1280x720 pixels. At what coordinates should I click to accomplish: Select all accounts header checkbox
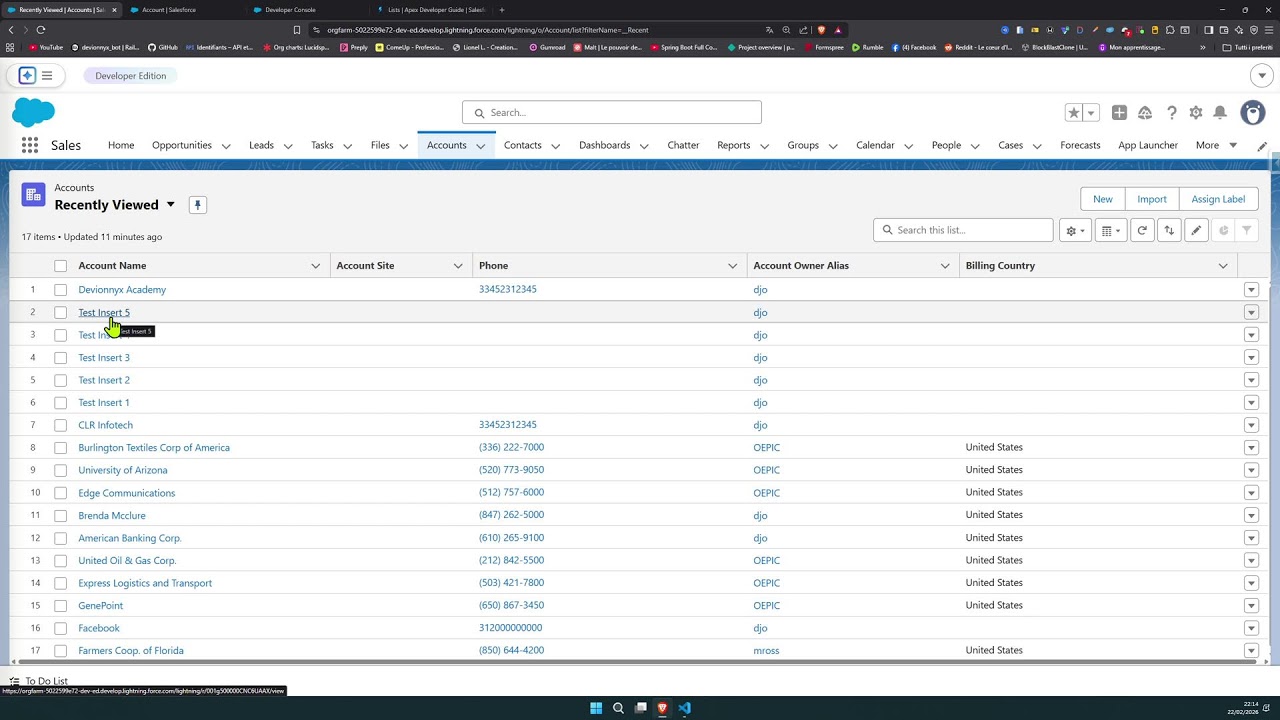(x=60, y=266)
